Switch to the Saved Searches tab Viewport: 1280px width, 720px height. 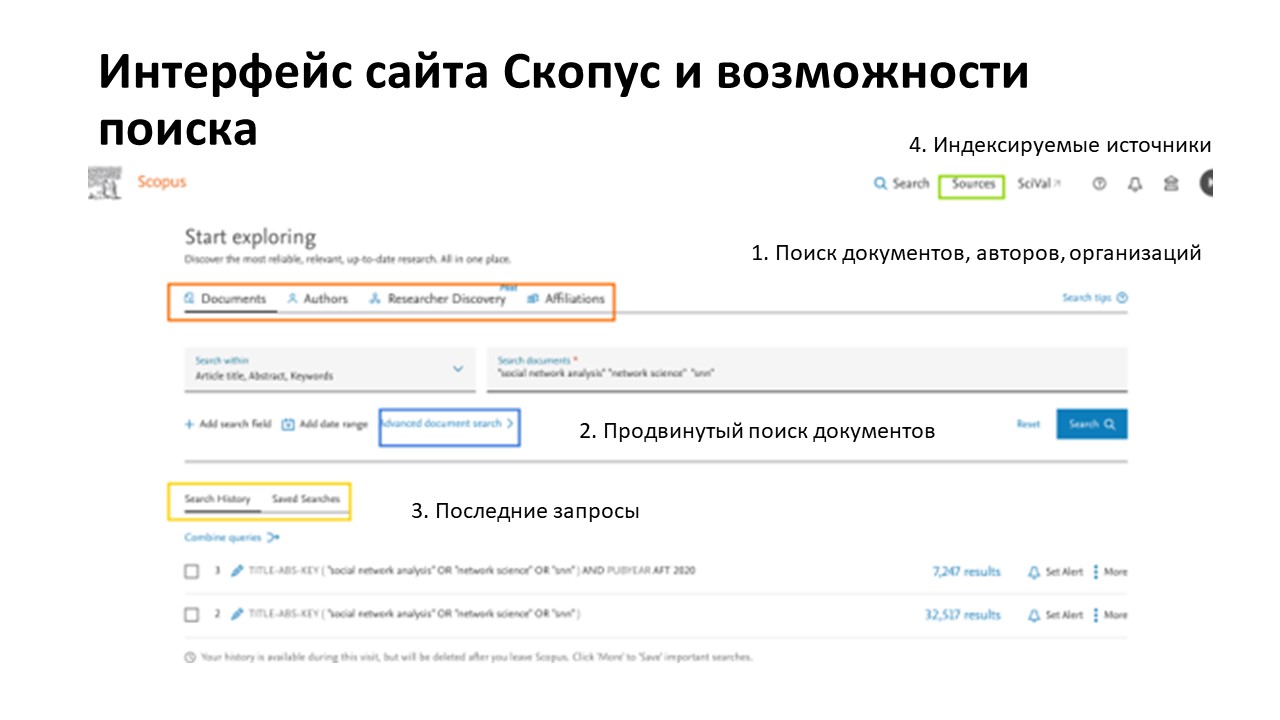click(x=306, y=499)
